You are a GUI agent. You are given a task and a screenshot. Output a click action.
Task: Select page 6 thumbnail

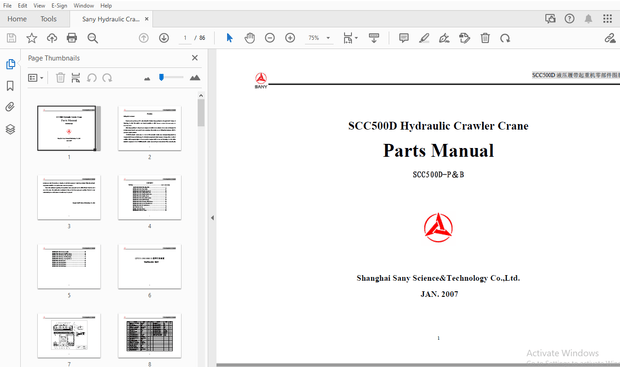pos(149,267)
